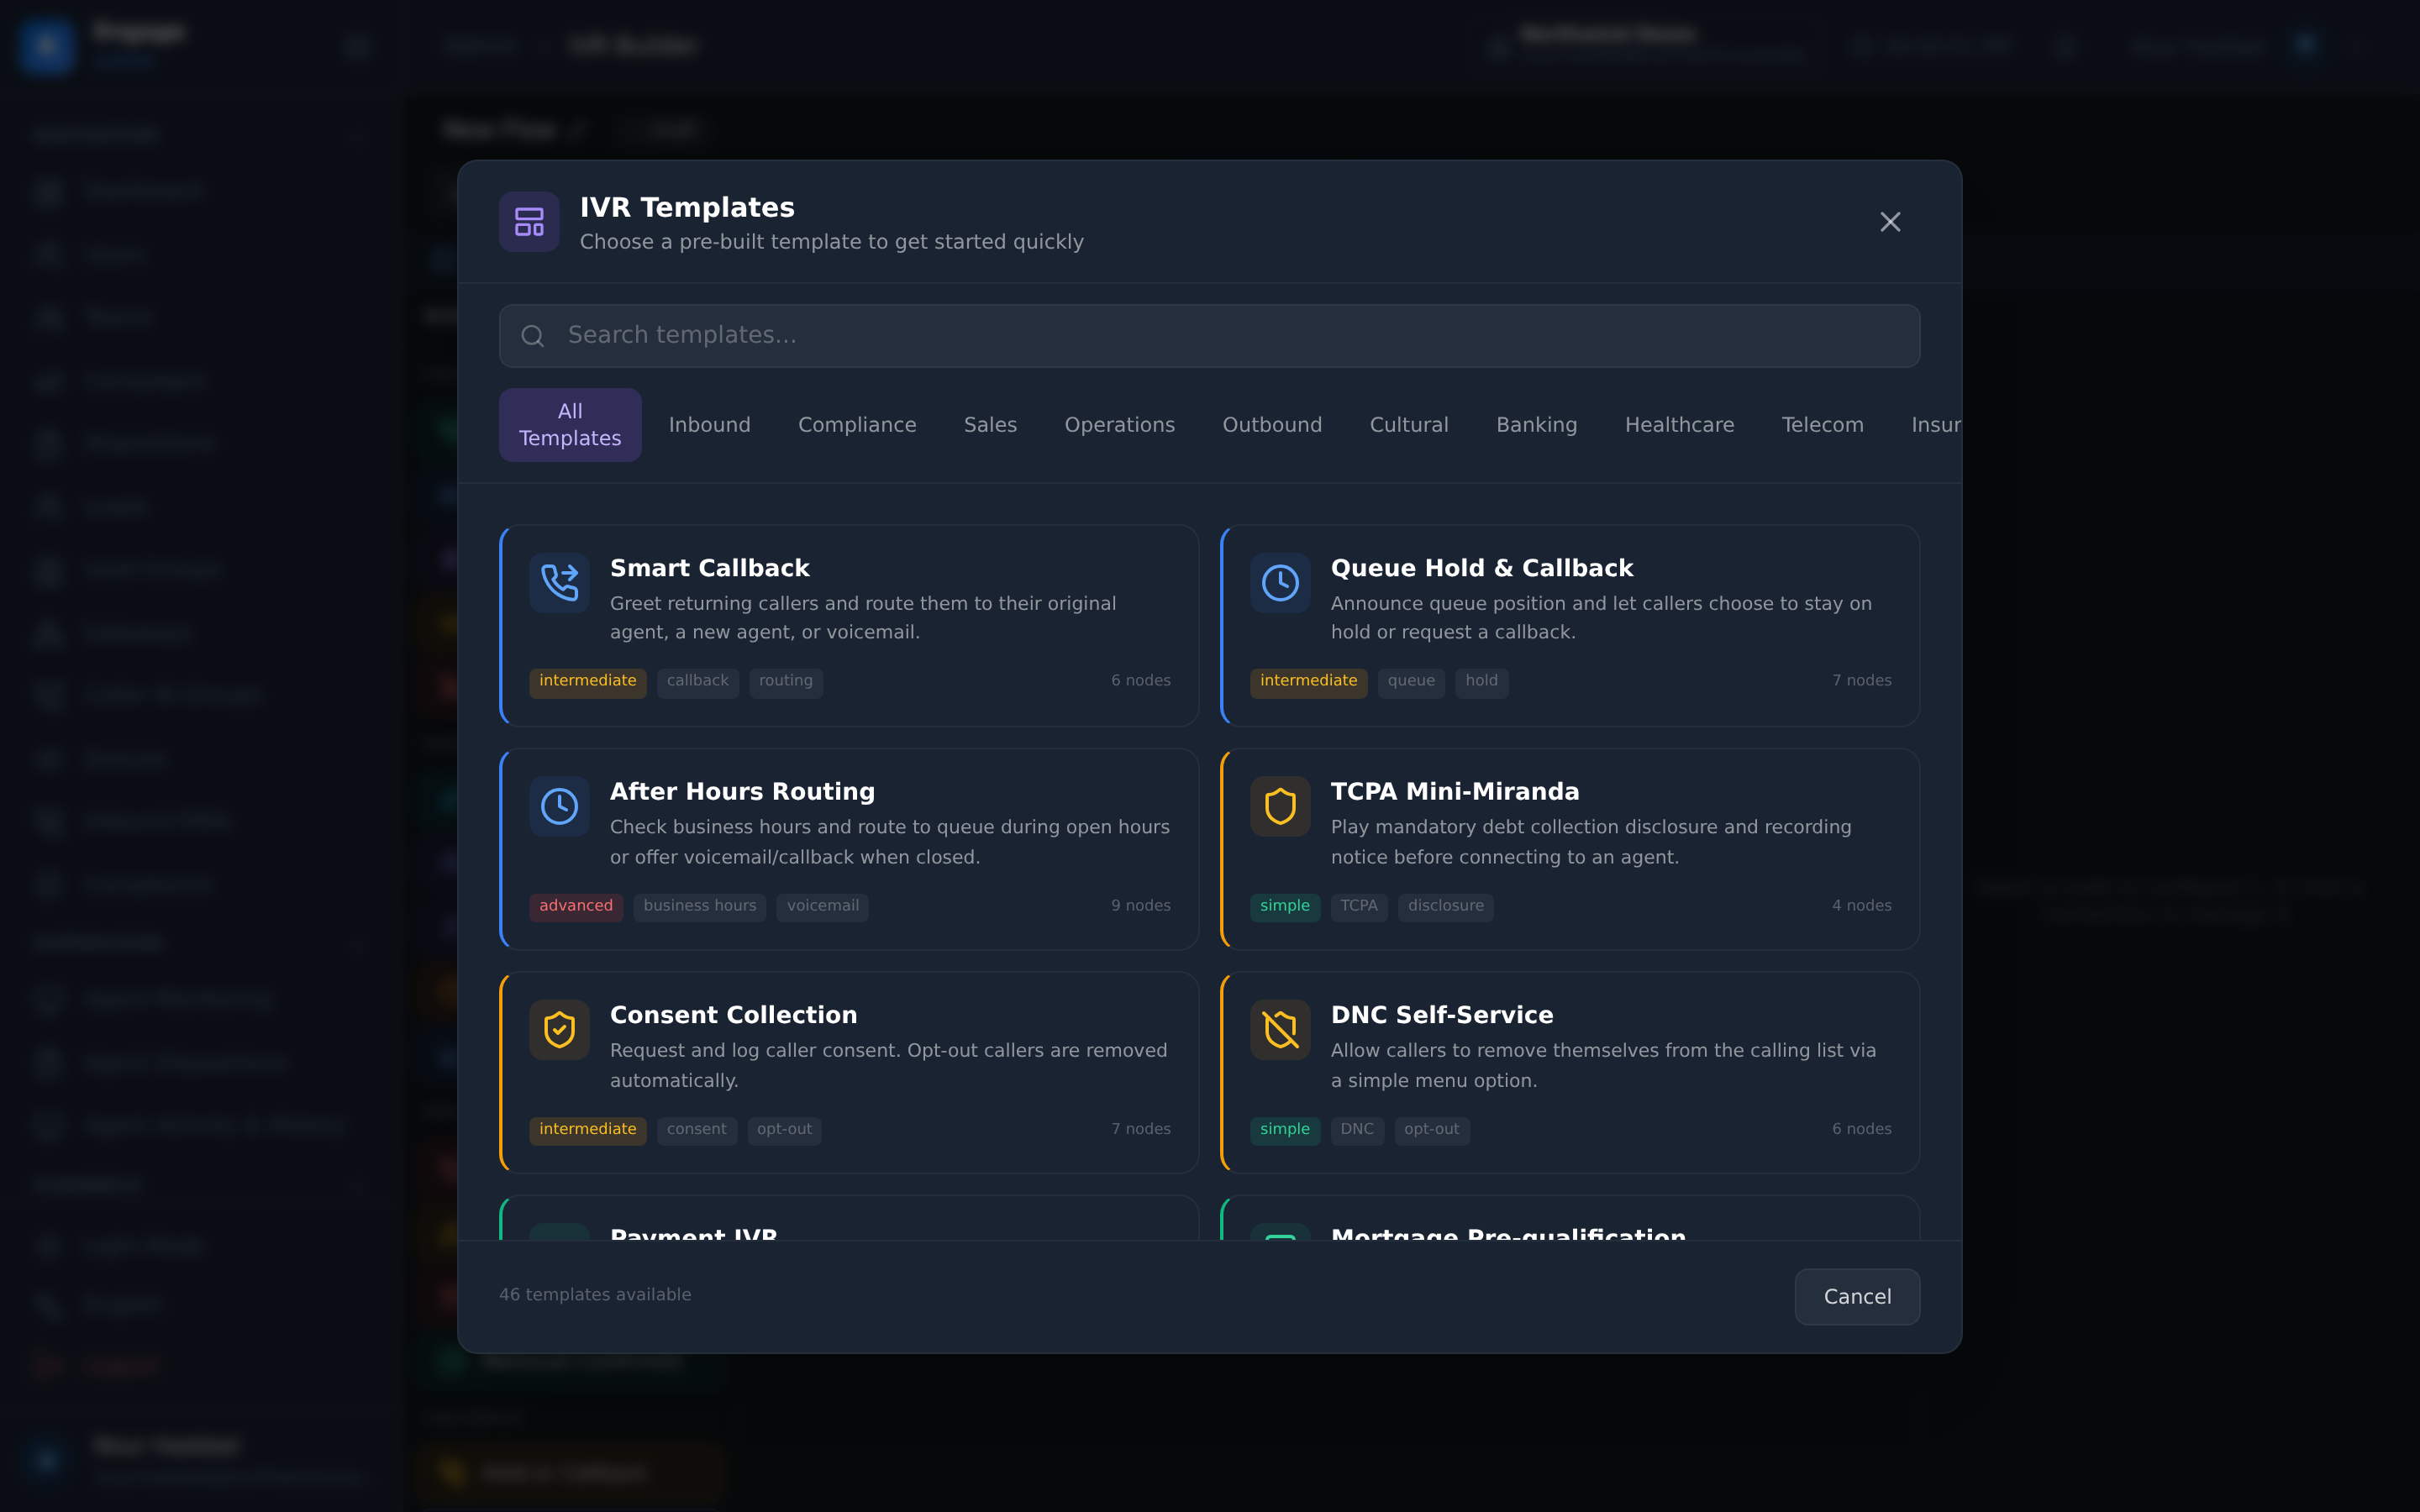Click the TCPA tag
This screenshot has width=2420, height=1512.
tap(1359, 906)
